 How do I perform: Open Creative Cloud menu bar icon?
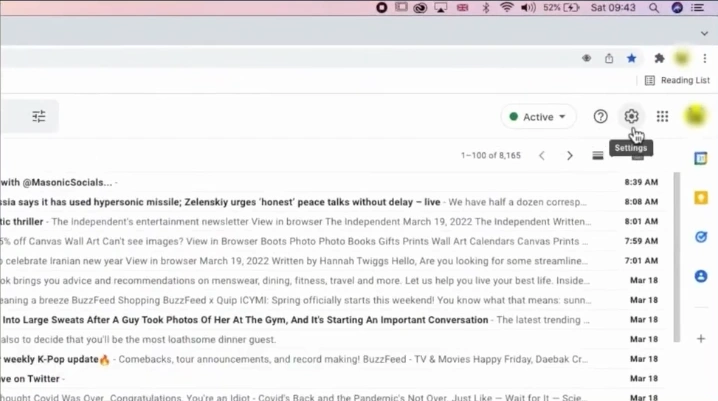420,8
